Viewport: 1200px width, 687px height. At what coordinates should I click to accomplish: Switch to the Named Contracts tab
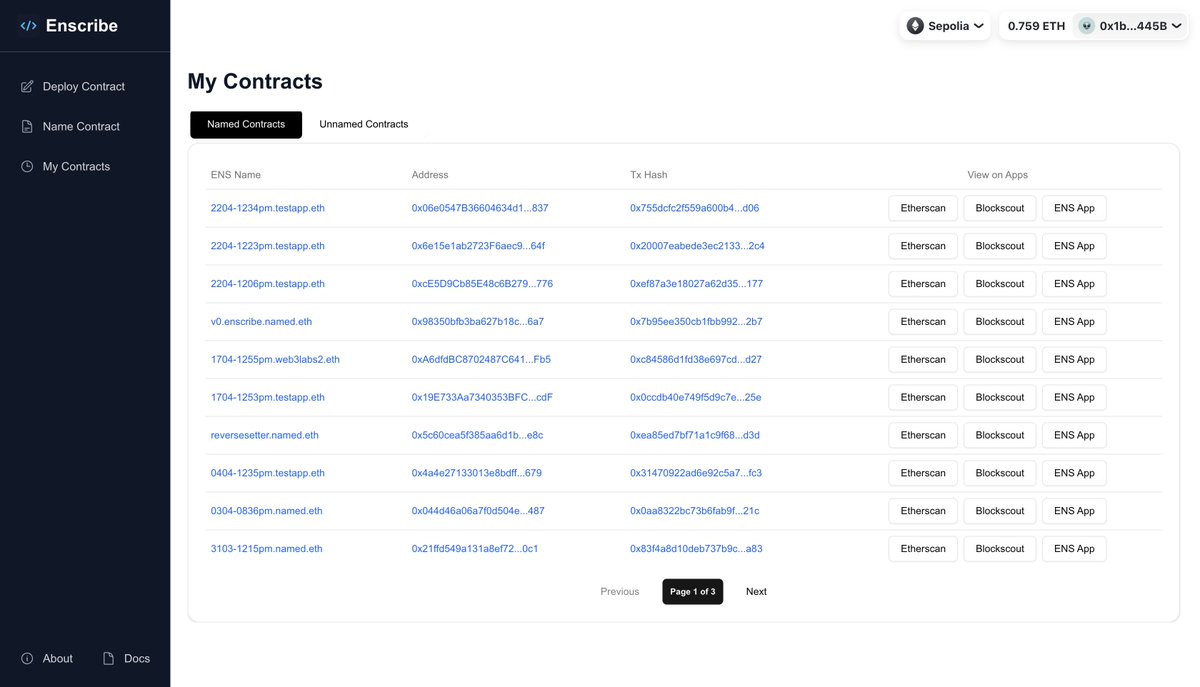[246, 125]
